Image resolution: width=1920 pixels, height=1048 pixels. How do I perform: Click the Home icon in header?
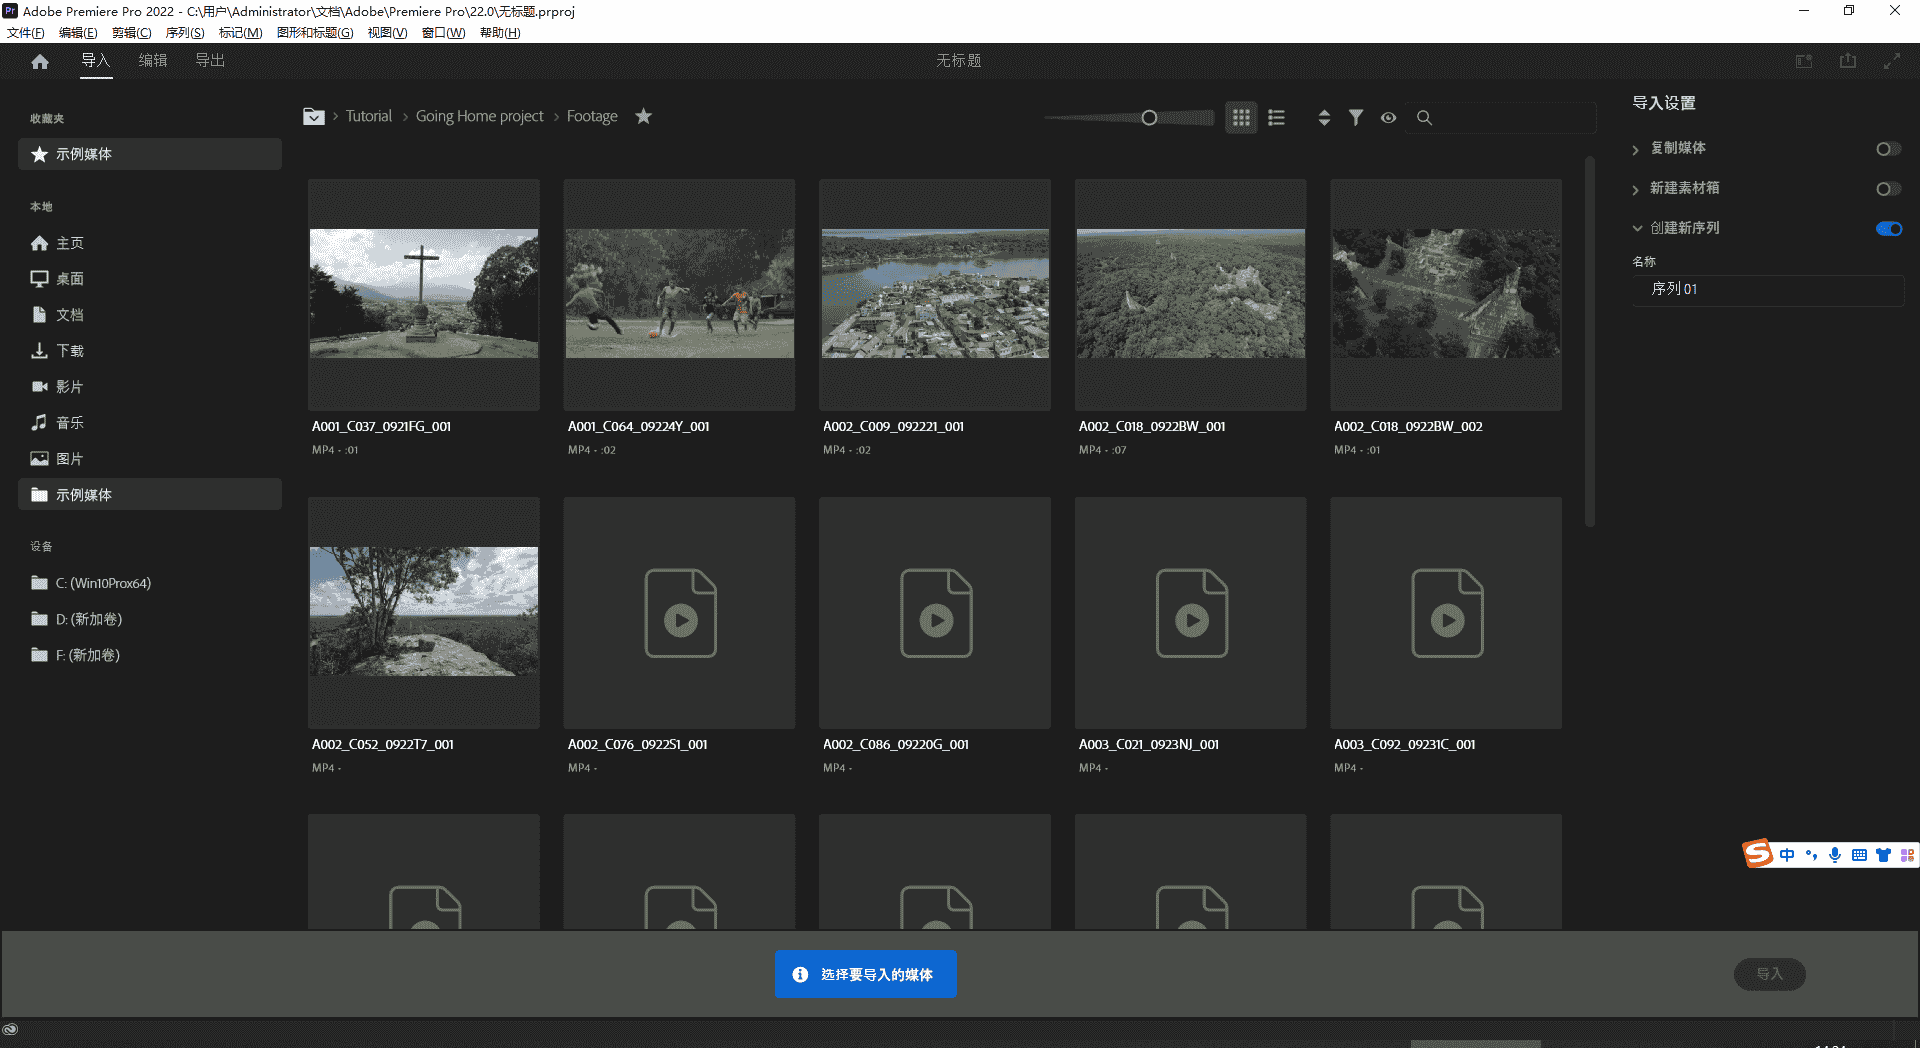(40, 62)
